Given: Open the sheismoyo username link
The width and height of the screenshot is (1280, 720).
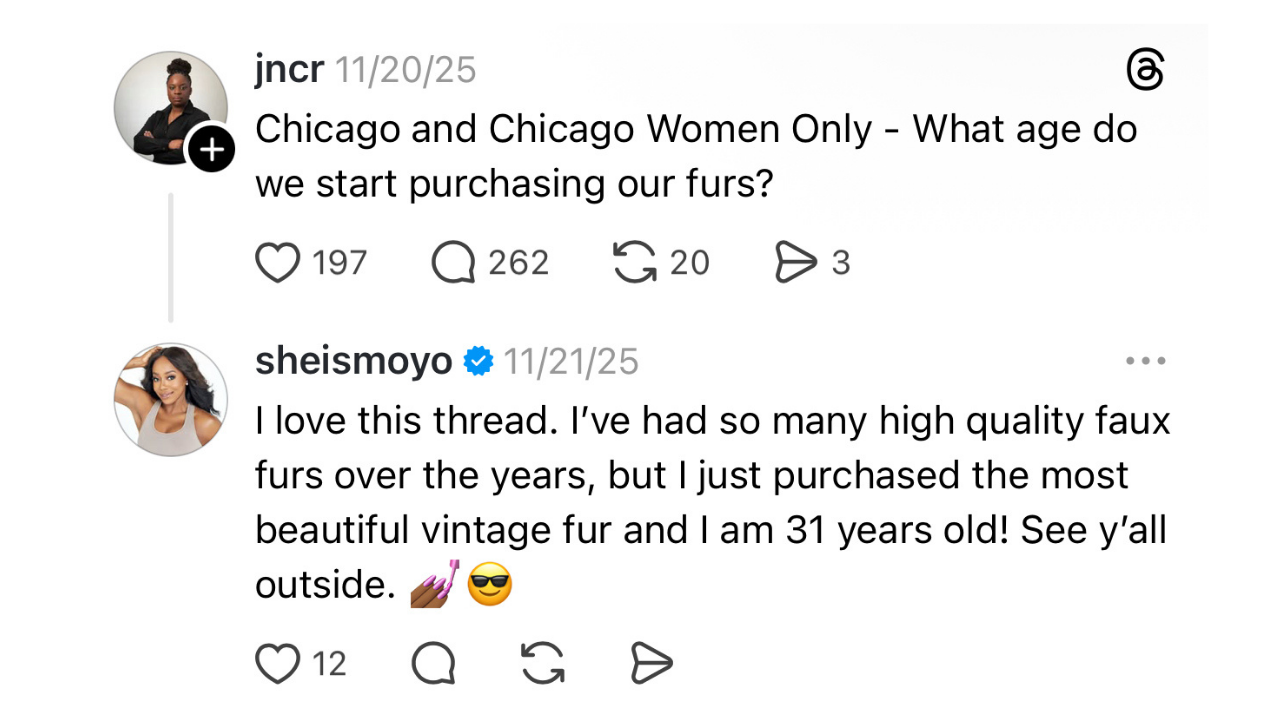Looking at the screenshot, I should click(354, 361).
